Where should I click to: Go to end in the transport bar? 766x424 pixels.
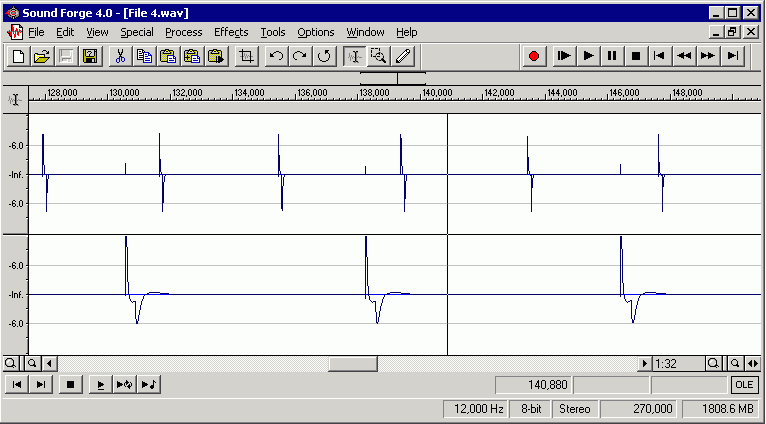click(732, 56)
